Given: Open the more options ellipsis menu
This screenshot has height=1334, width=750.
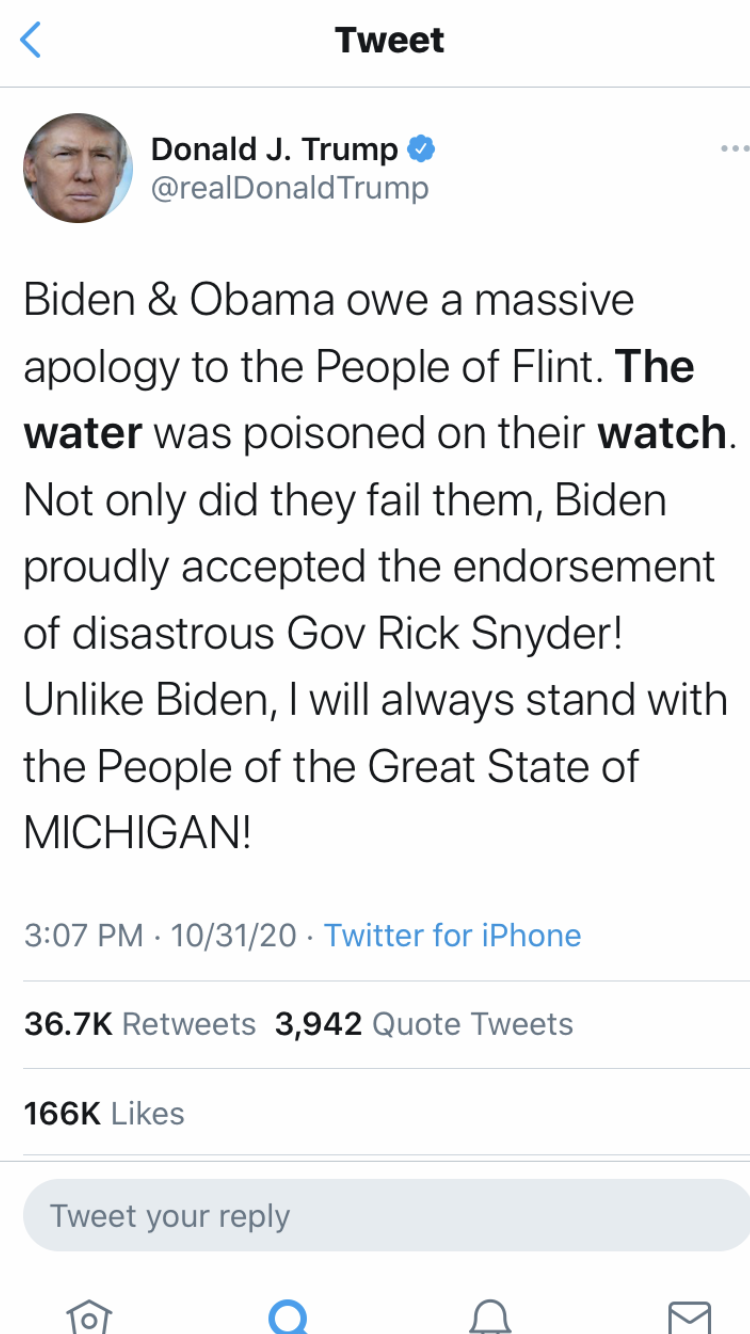Looking at the screenshot, I should (x=733, y=150).
